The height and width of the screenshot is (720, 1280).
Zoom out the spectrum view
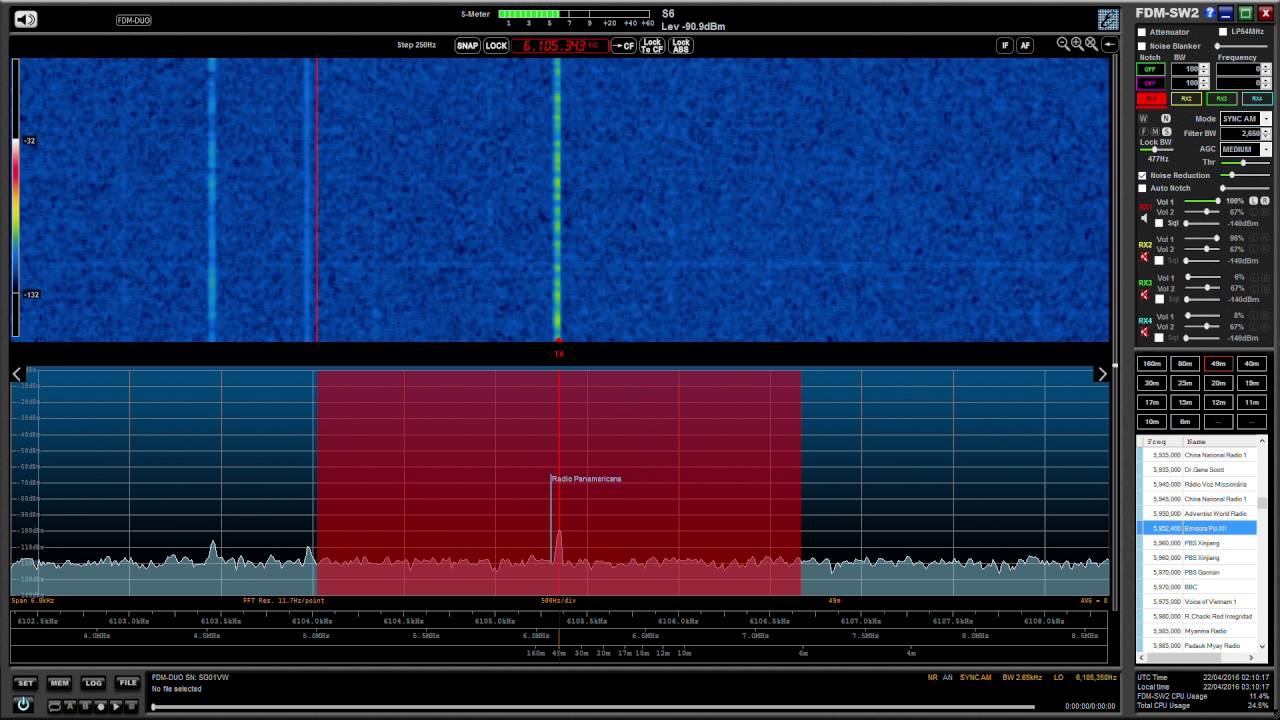tap(1063, 44)
